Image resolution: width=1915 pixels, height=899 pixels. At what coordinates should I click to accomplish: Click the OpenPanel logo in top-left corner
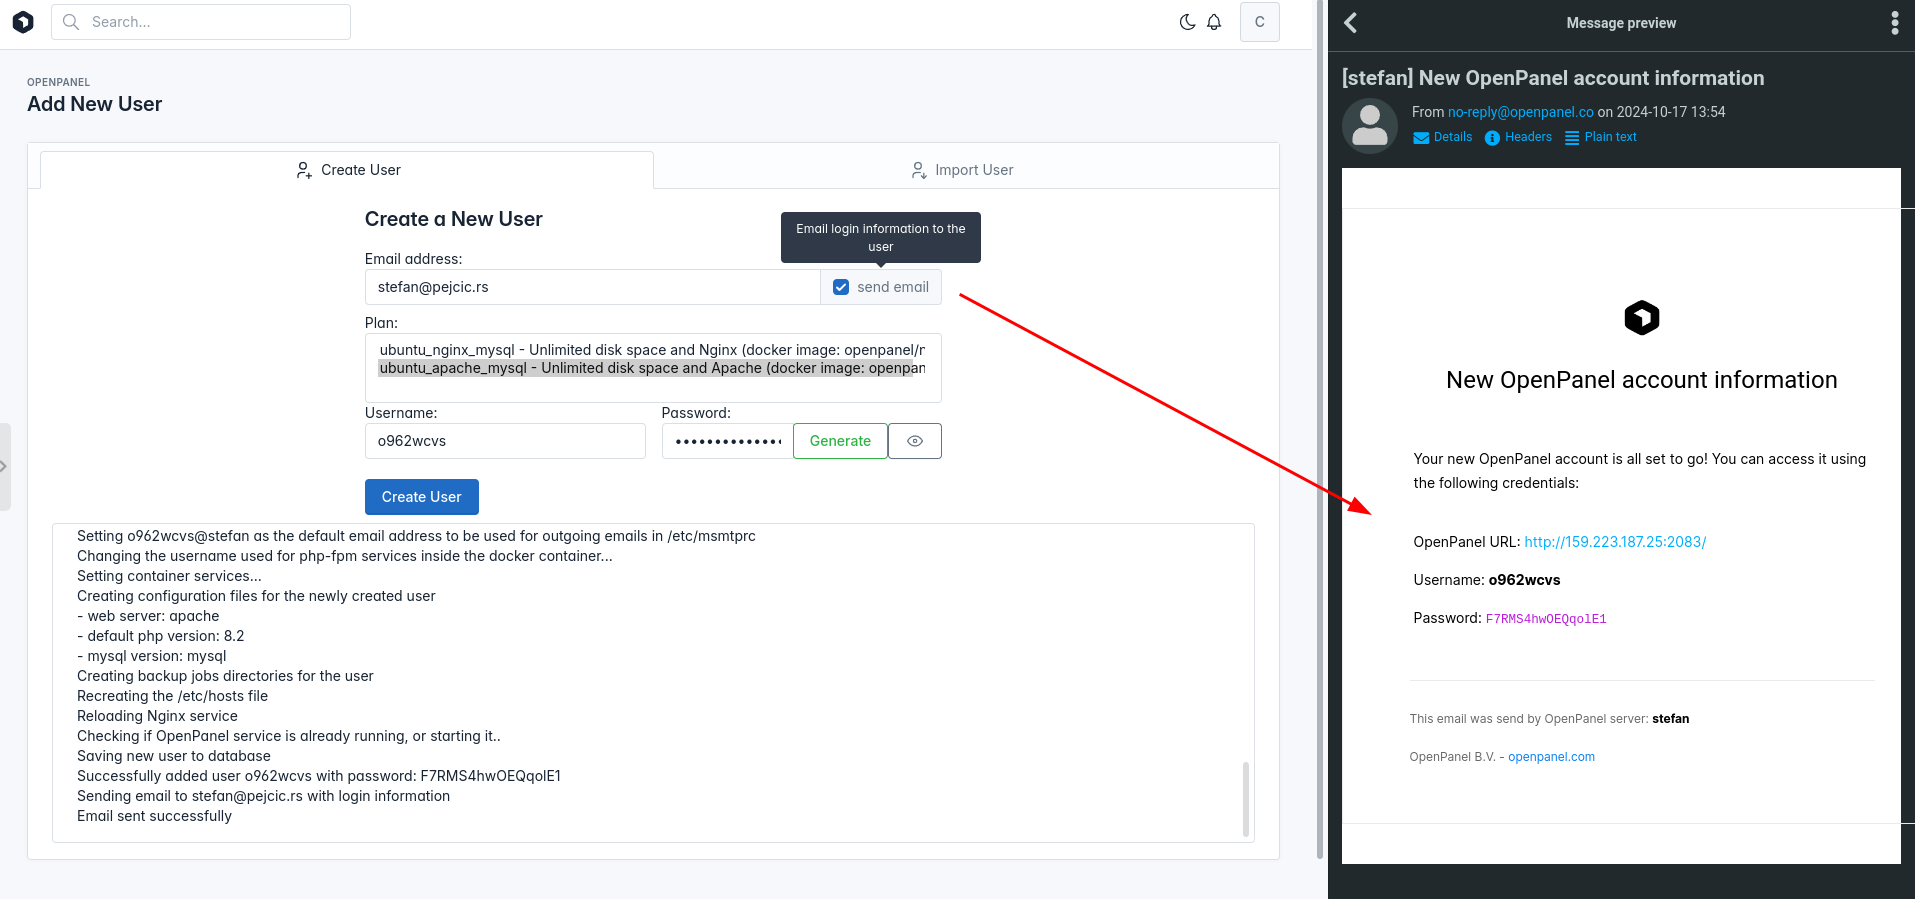23,21
